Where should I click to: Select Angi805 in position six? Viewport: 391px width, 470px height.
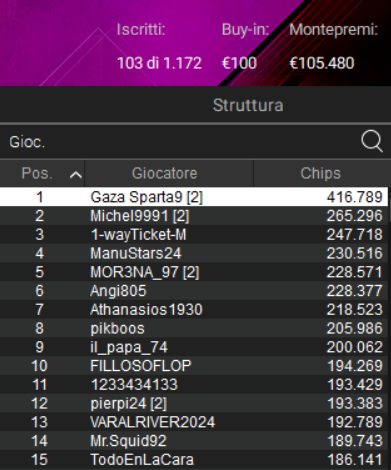pos(194,291)
